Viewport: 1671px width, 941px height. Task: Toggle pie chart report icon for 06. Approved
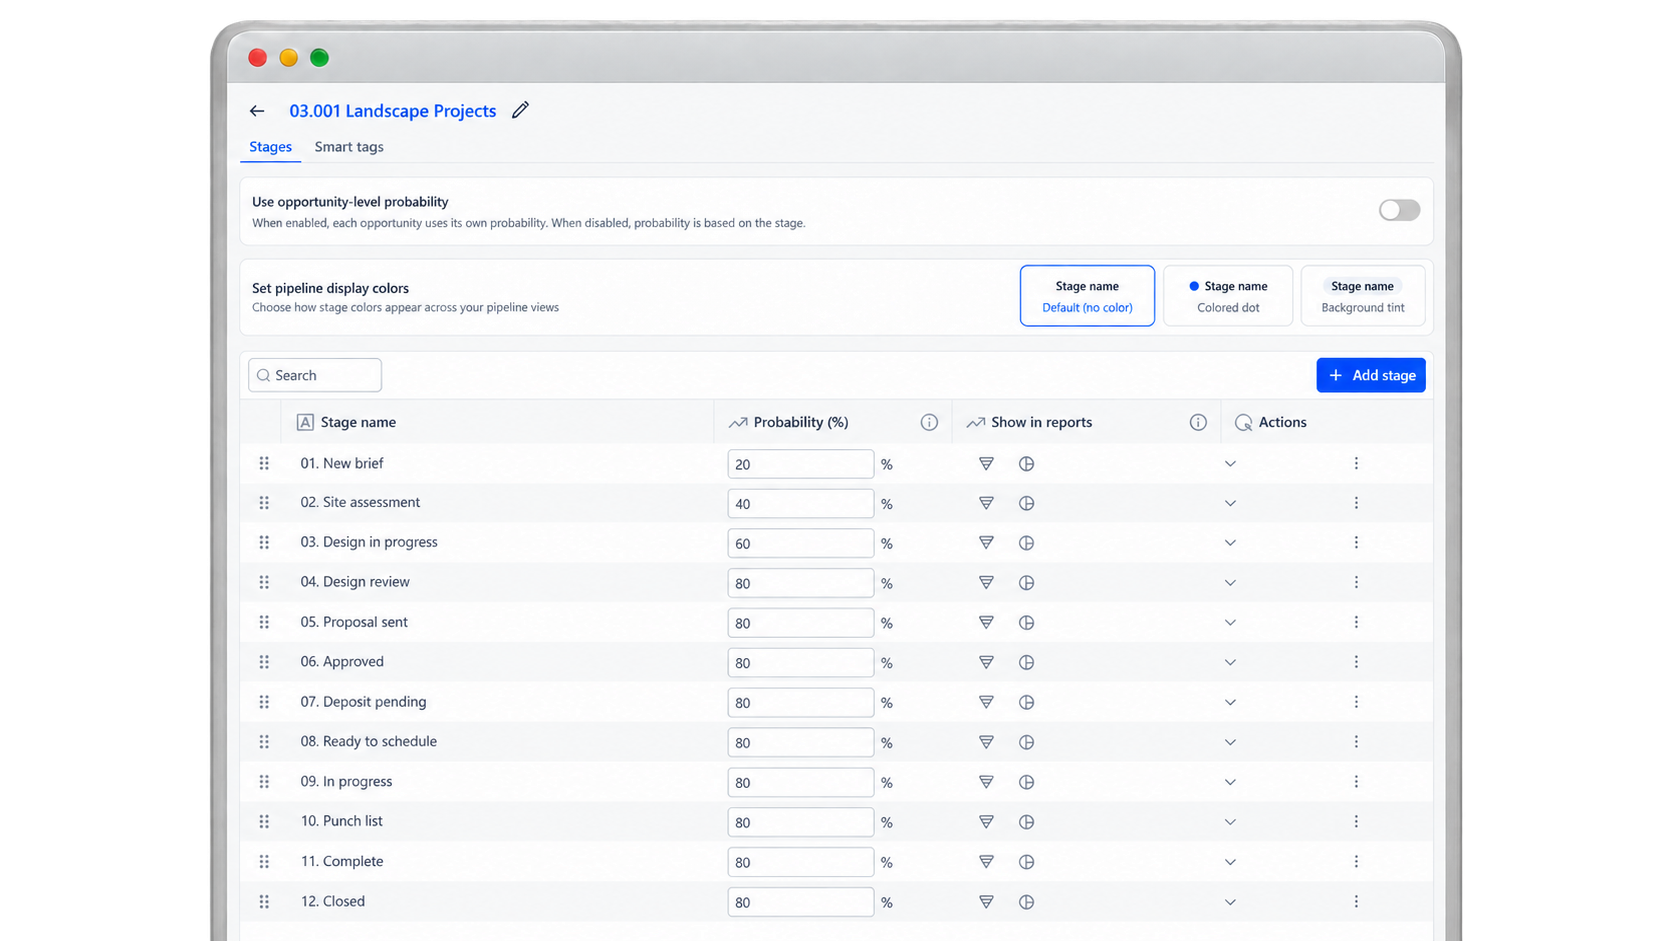point(1026,662)
